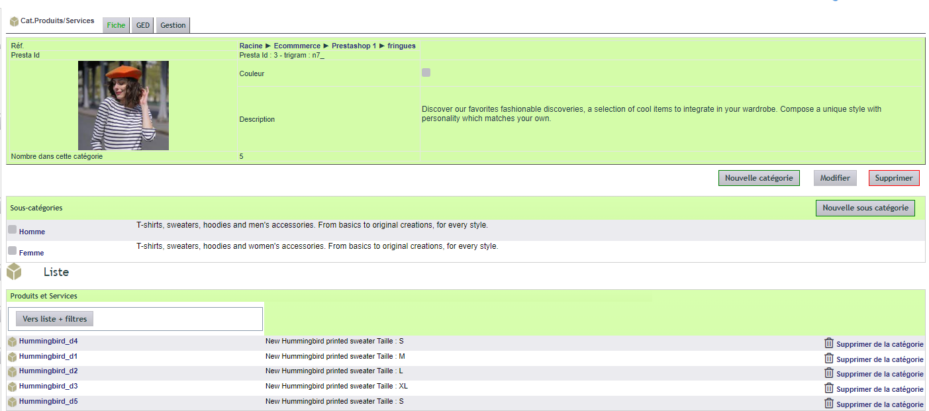The height and width of the screenshot is (411, 929).
Task: Click the 'Discover our favorites' description text
Action: point(652,114)
